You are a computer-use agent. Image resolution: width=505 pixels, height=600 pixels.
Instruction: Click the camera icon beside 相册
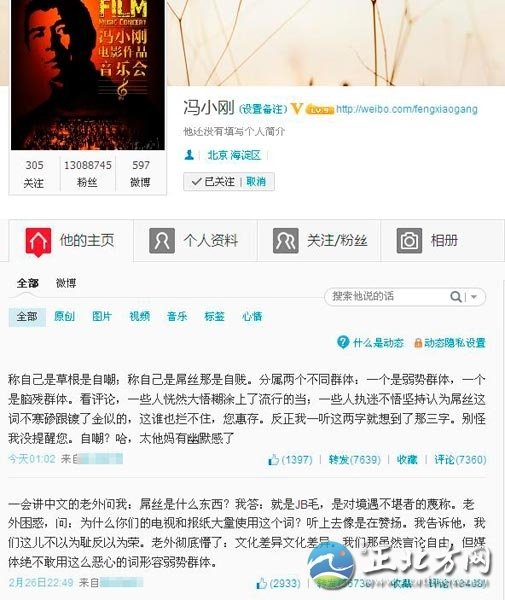(409, 241)
